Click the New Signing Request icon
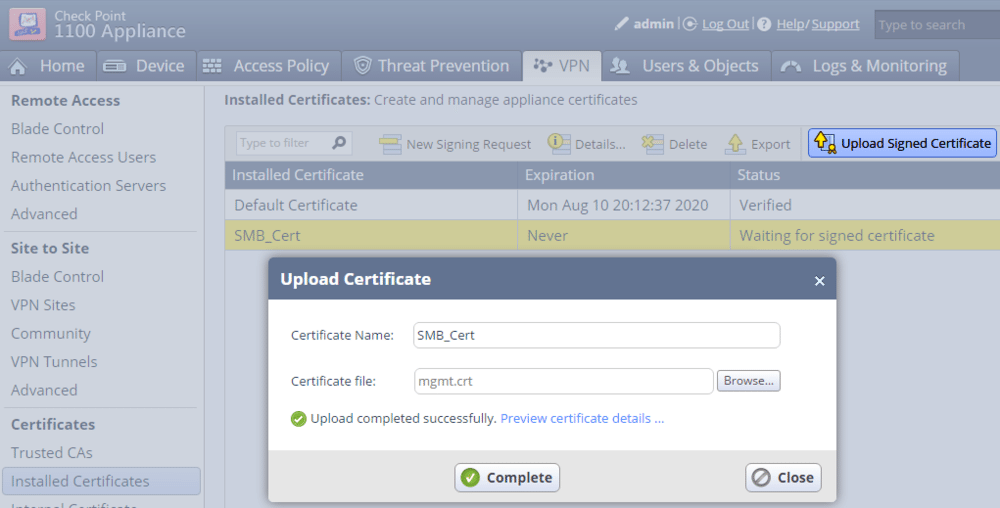The width and height of the screenshot is (1000, 508). click(x=390, y=144)
